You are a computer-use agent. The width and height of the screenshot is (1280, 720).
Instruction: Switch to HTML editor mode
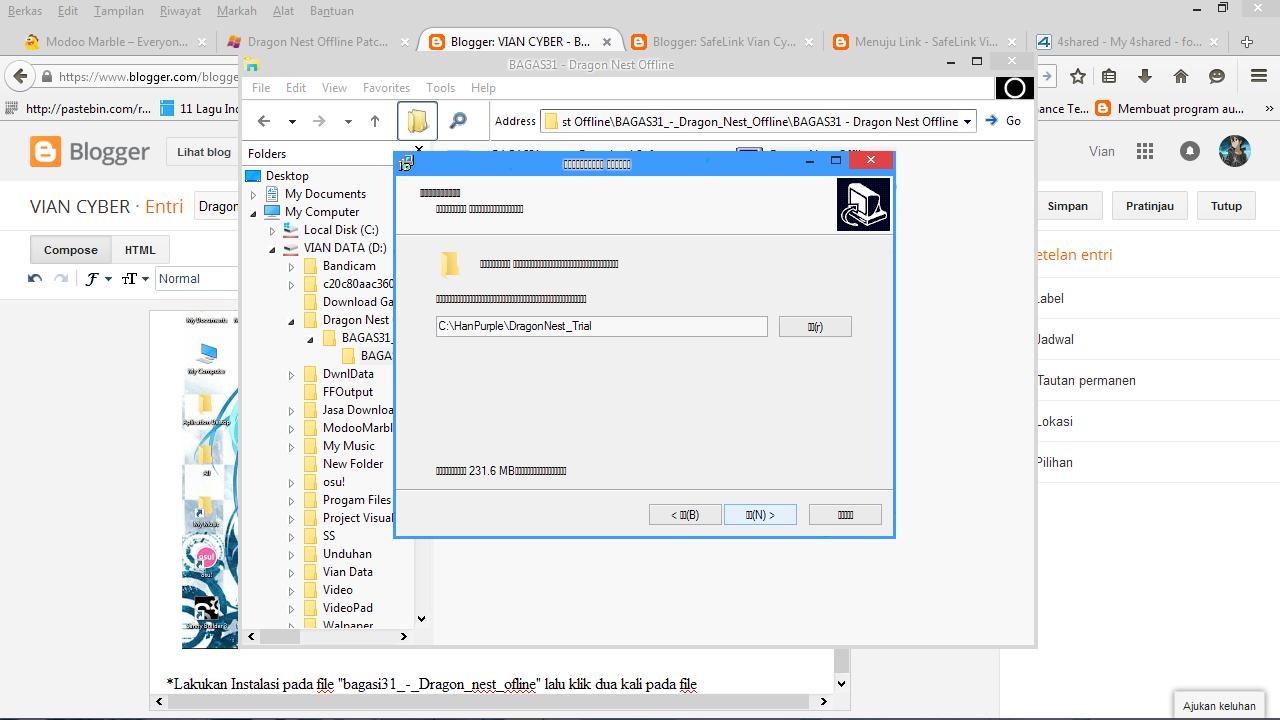click(140, 250)
